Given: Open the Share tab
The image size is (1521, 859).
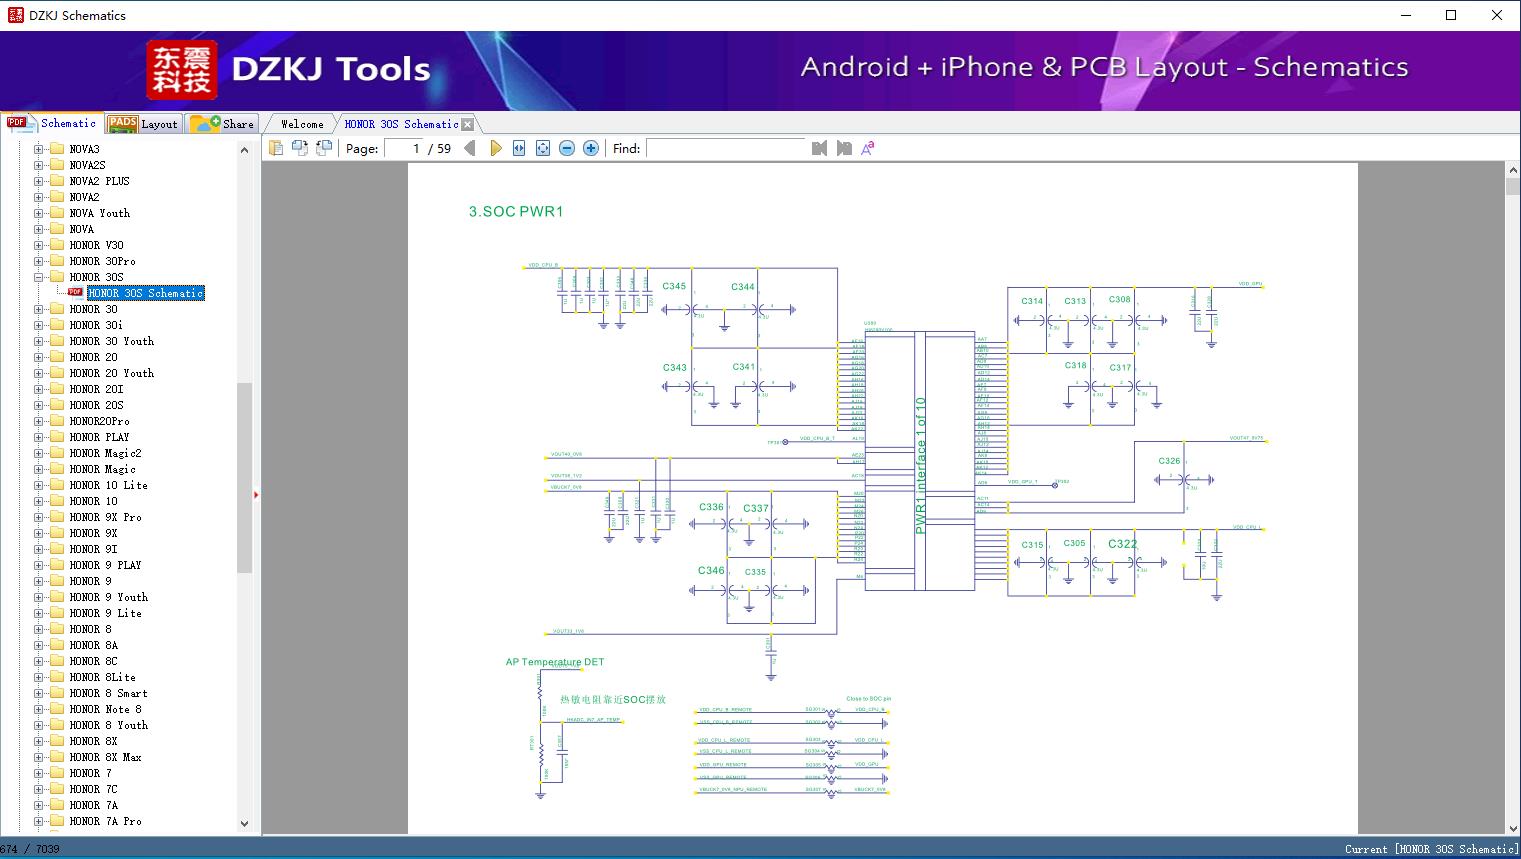Looking at the screenshot, I should [223, 124].
